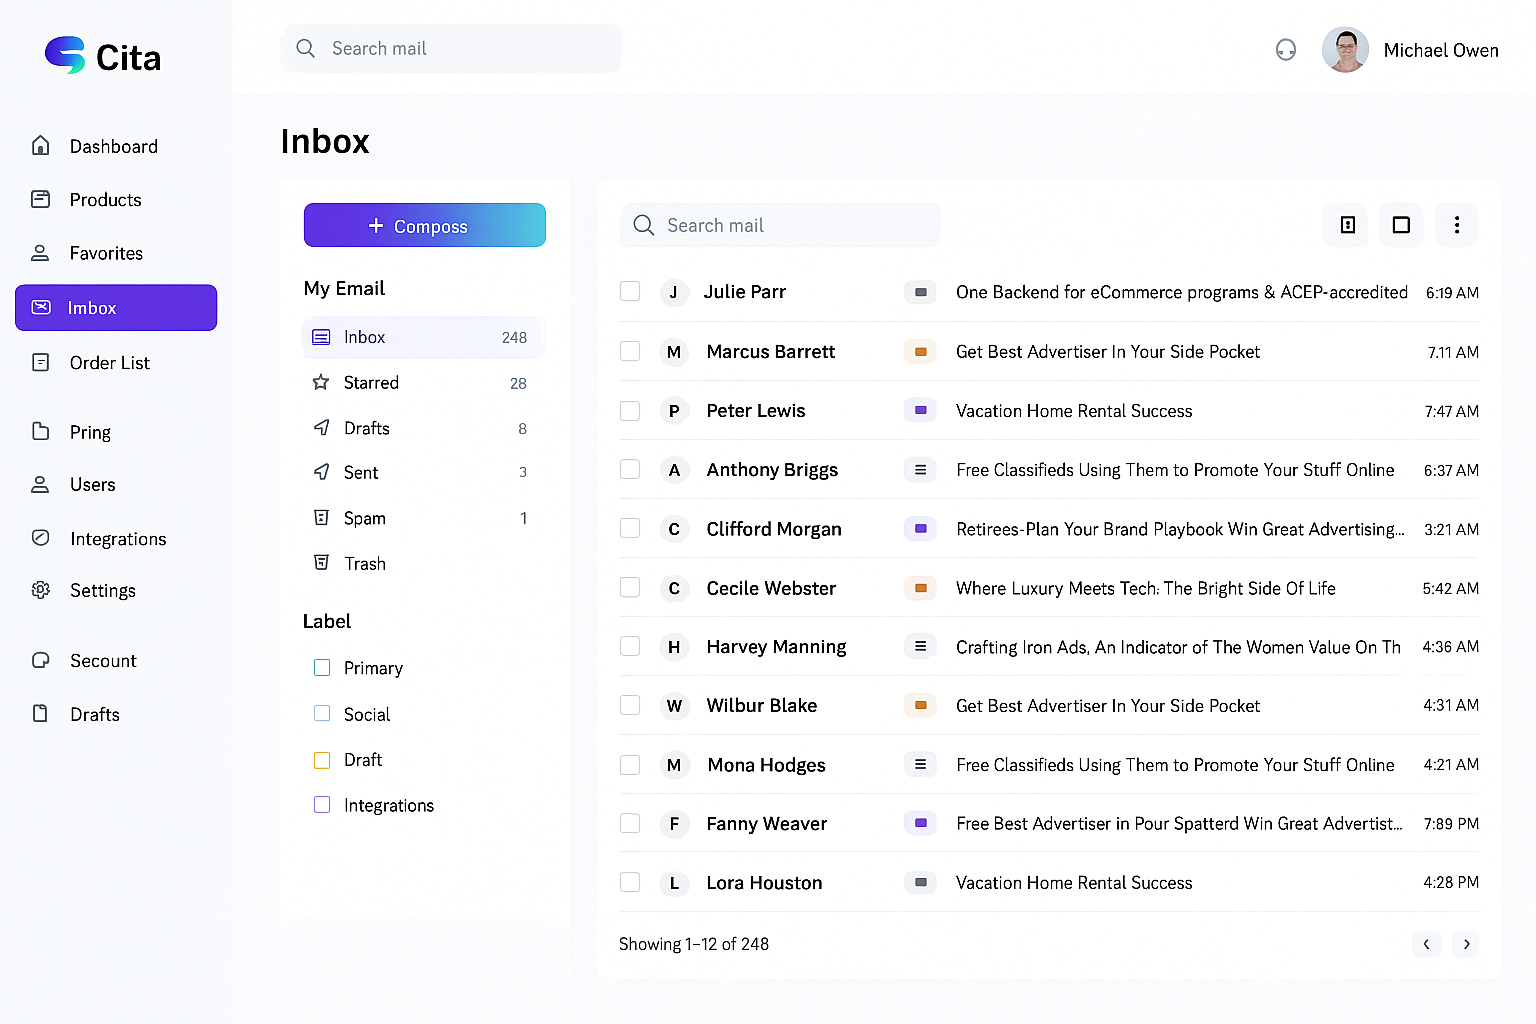Click the 'Showing 1–12 of 248' text
Viewport: 1536px width, 1024px height.
694,944
